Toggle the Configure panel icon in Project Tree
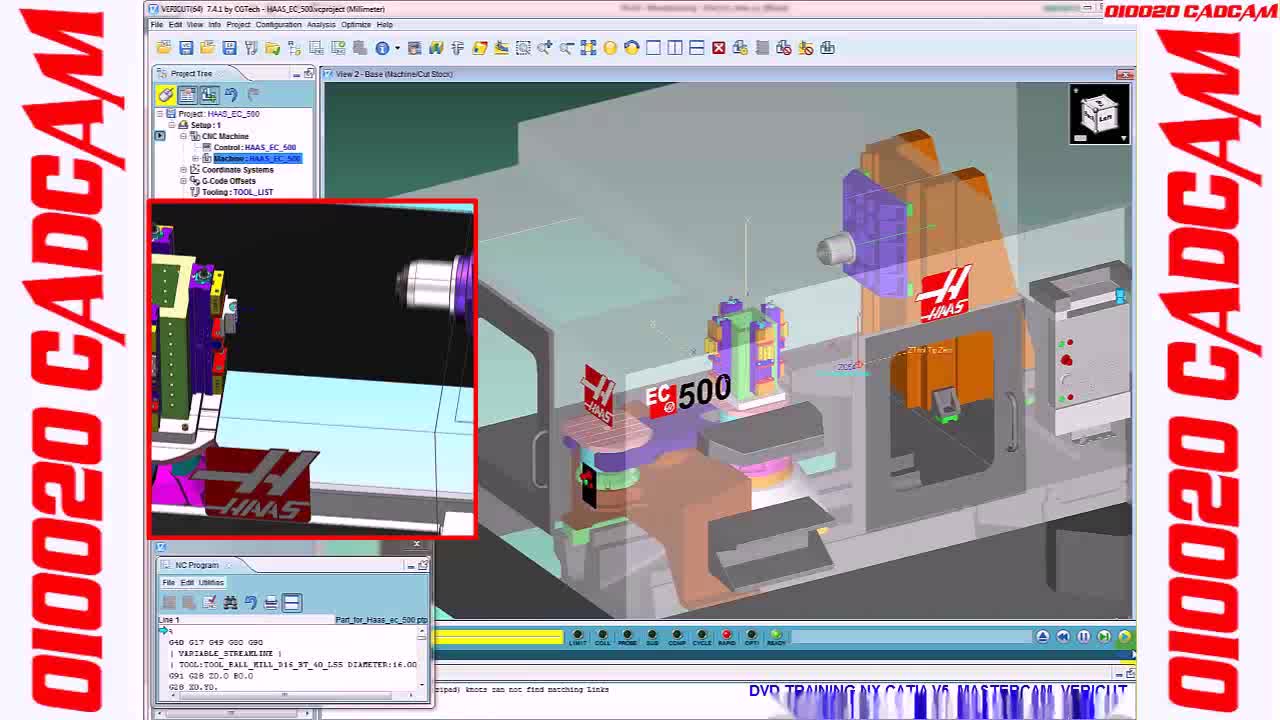This screenshot has width=1280, height=720. 187,94
